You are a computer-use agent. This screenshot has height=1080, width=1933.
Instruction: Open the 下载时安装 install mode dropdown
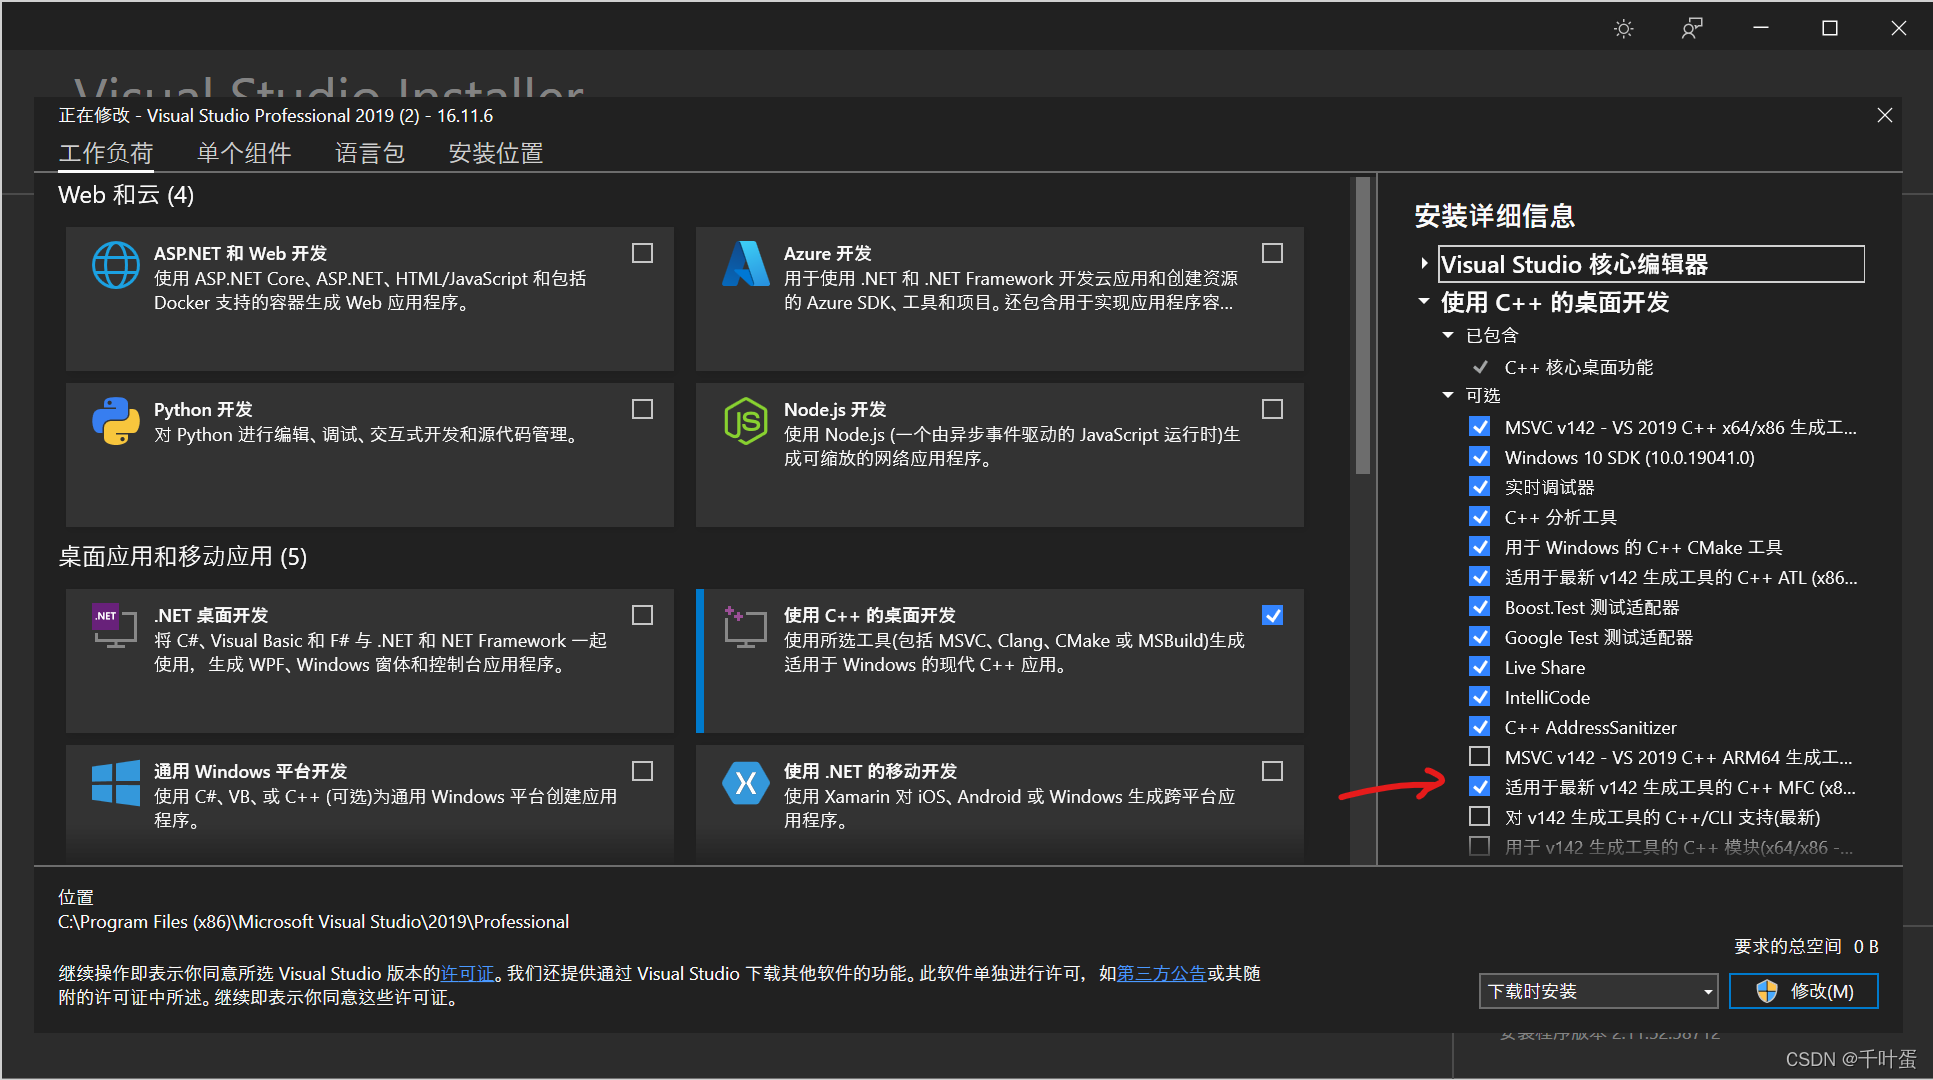coord(1597,991)
